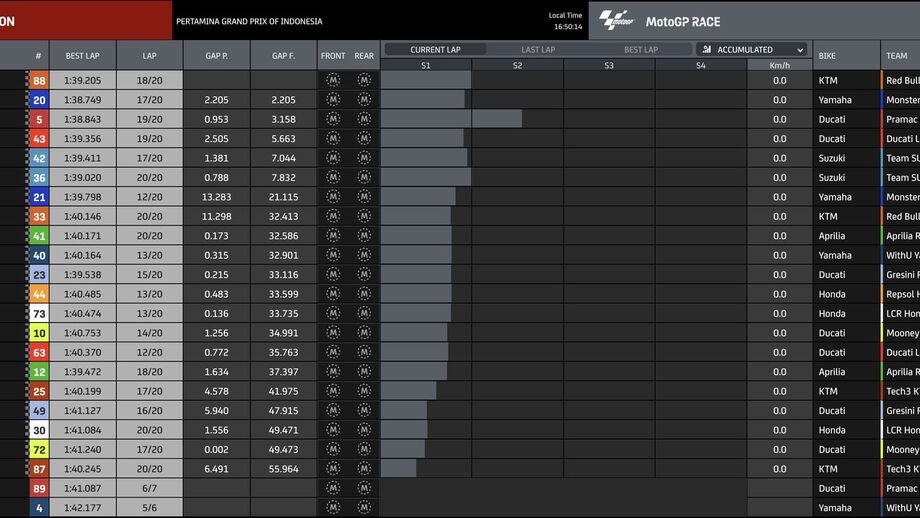This screenshot has width=920, height=518.
Task: Select rider number 73 badge
Action: point(39,313)
